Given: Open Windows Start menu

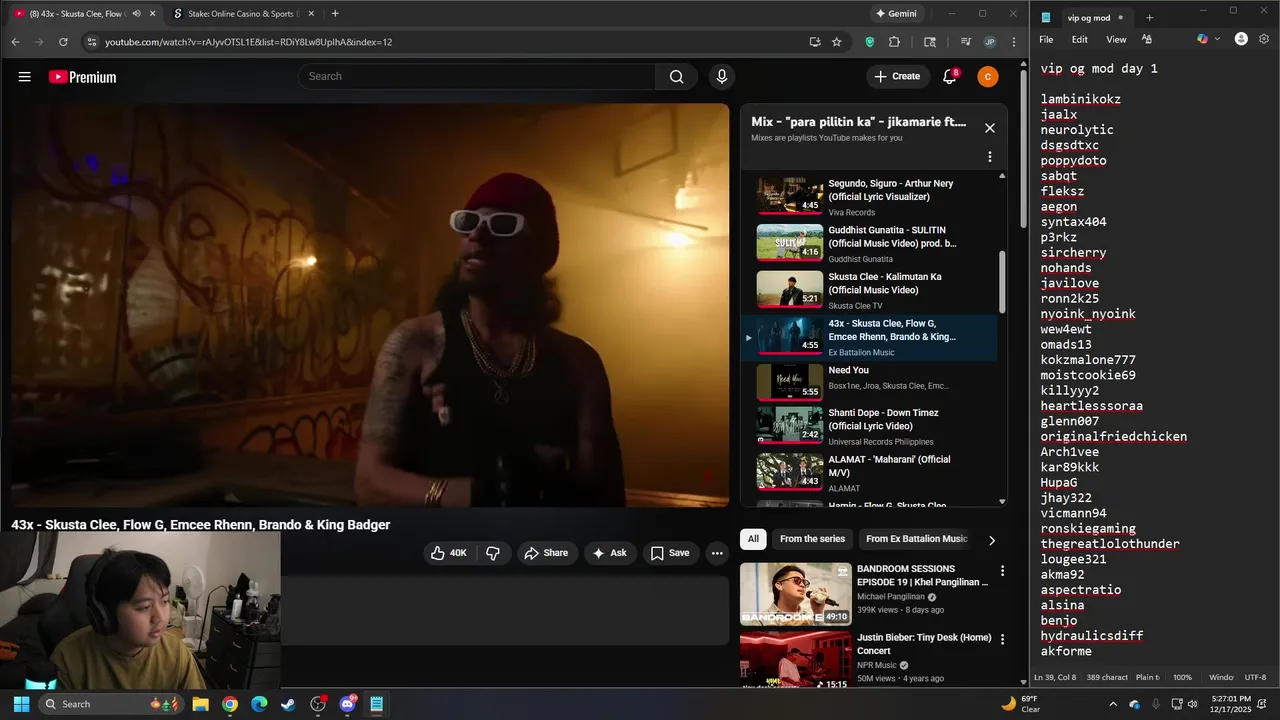Looking at the screenshot, I should (x=21, y=704).
